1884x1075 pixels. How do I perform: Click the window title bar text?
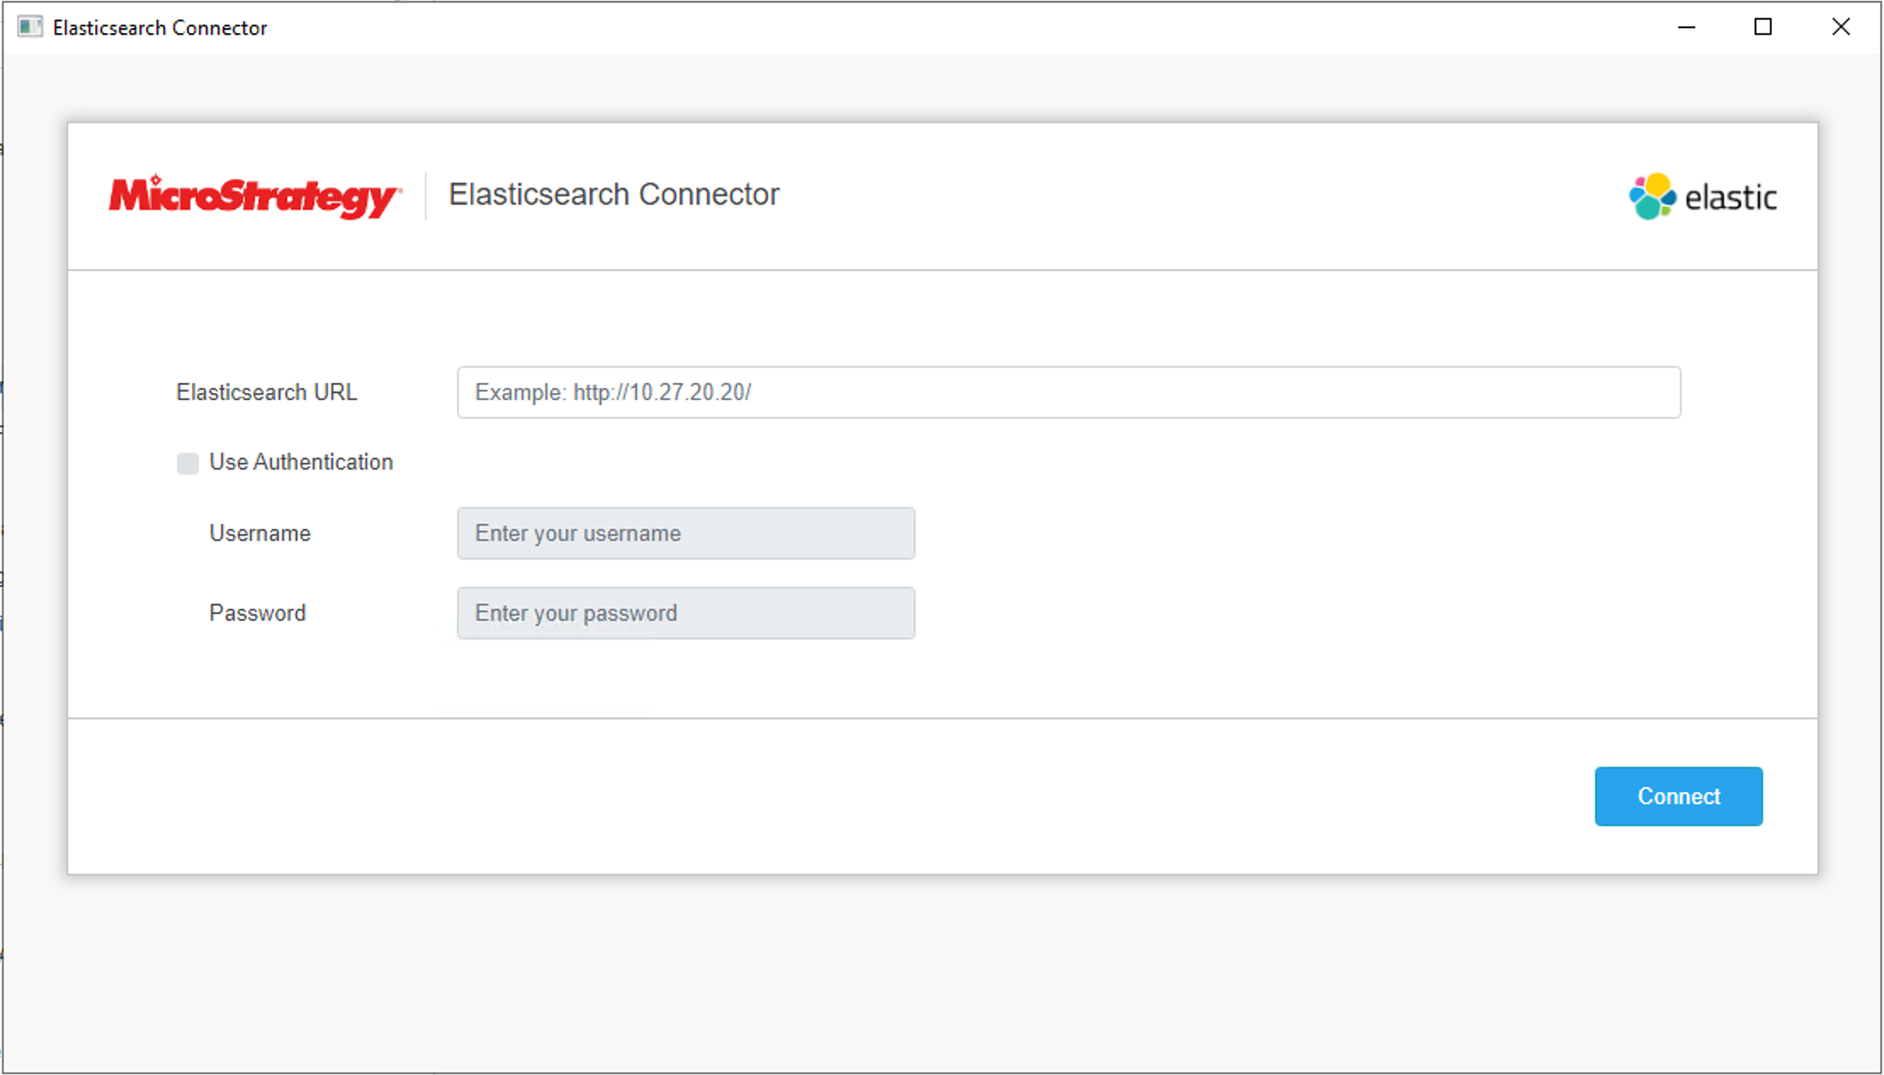point(160,28)
